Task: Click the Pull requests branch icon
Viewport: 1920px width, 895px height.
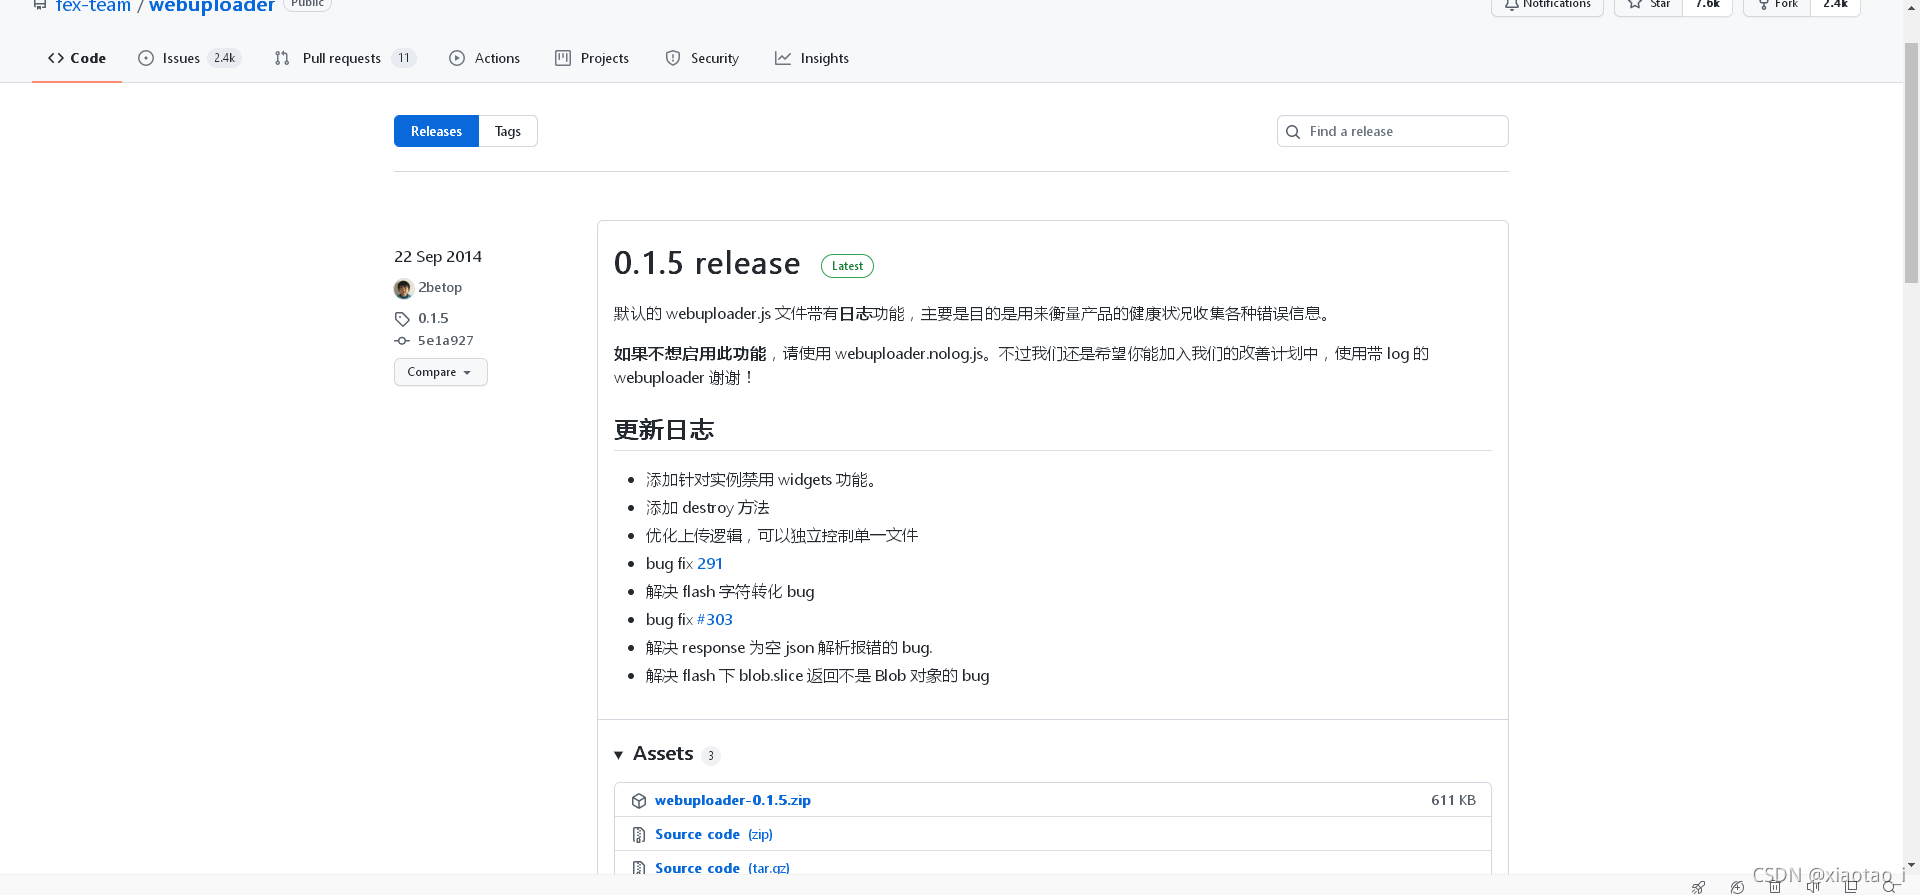Action: tap(282, 58)
